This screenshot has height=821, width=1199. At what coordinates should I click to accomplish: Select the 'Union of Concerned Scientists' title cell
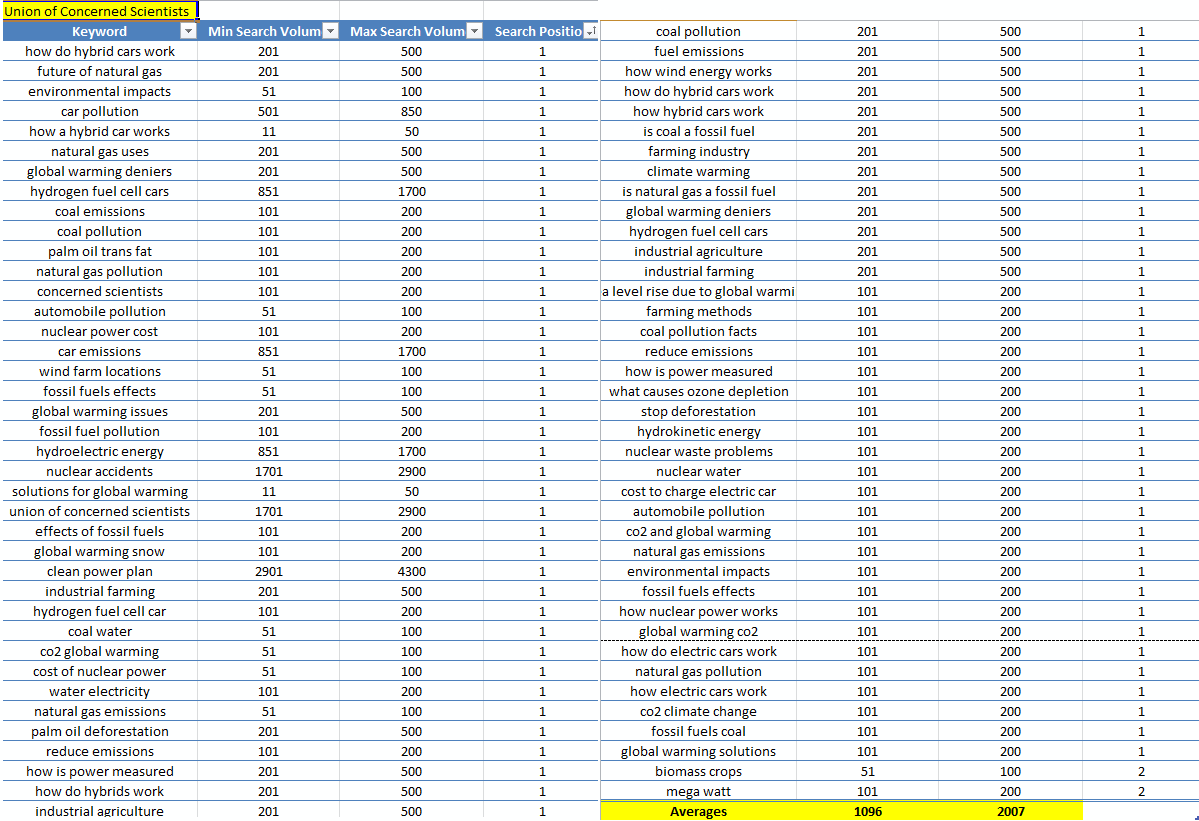[x=99, y=11]
